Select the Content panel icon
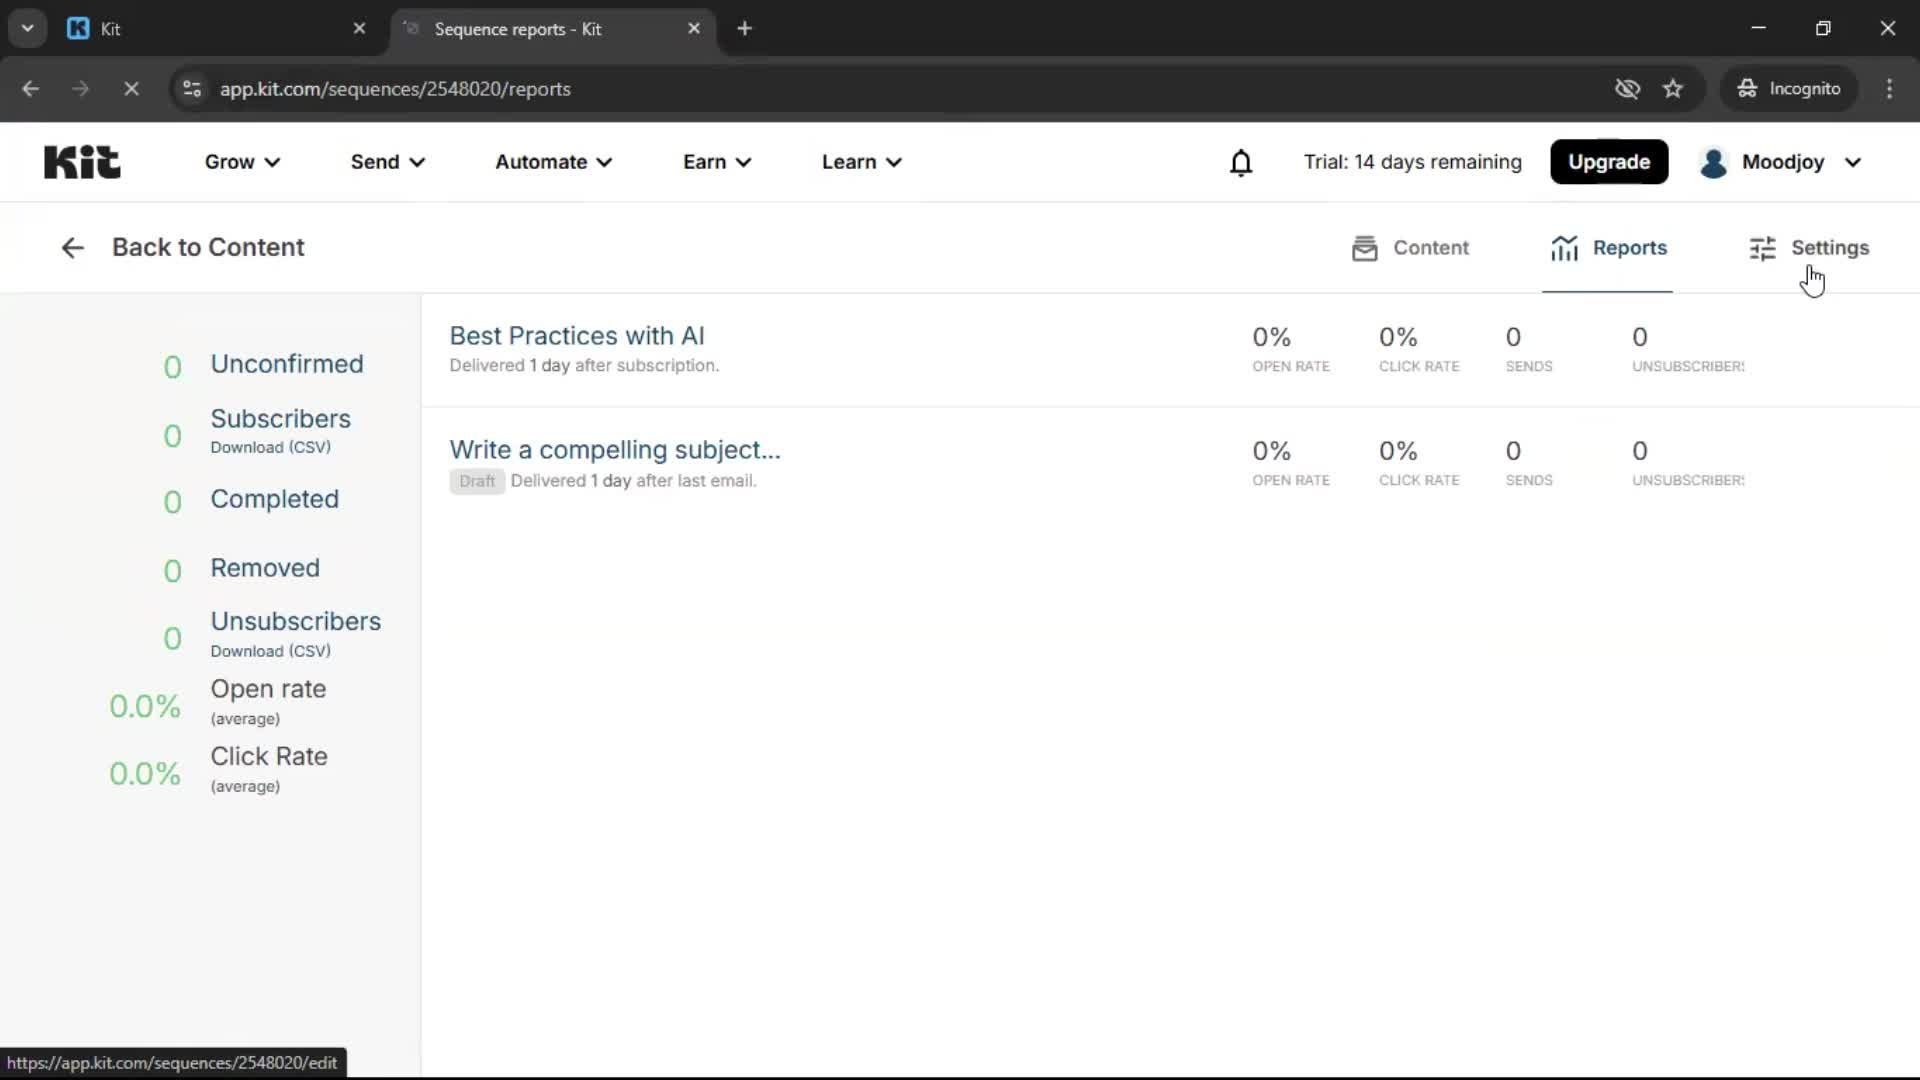 point(1367,248)
